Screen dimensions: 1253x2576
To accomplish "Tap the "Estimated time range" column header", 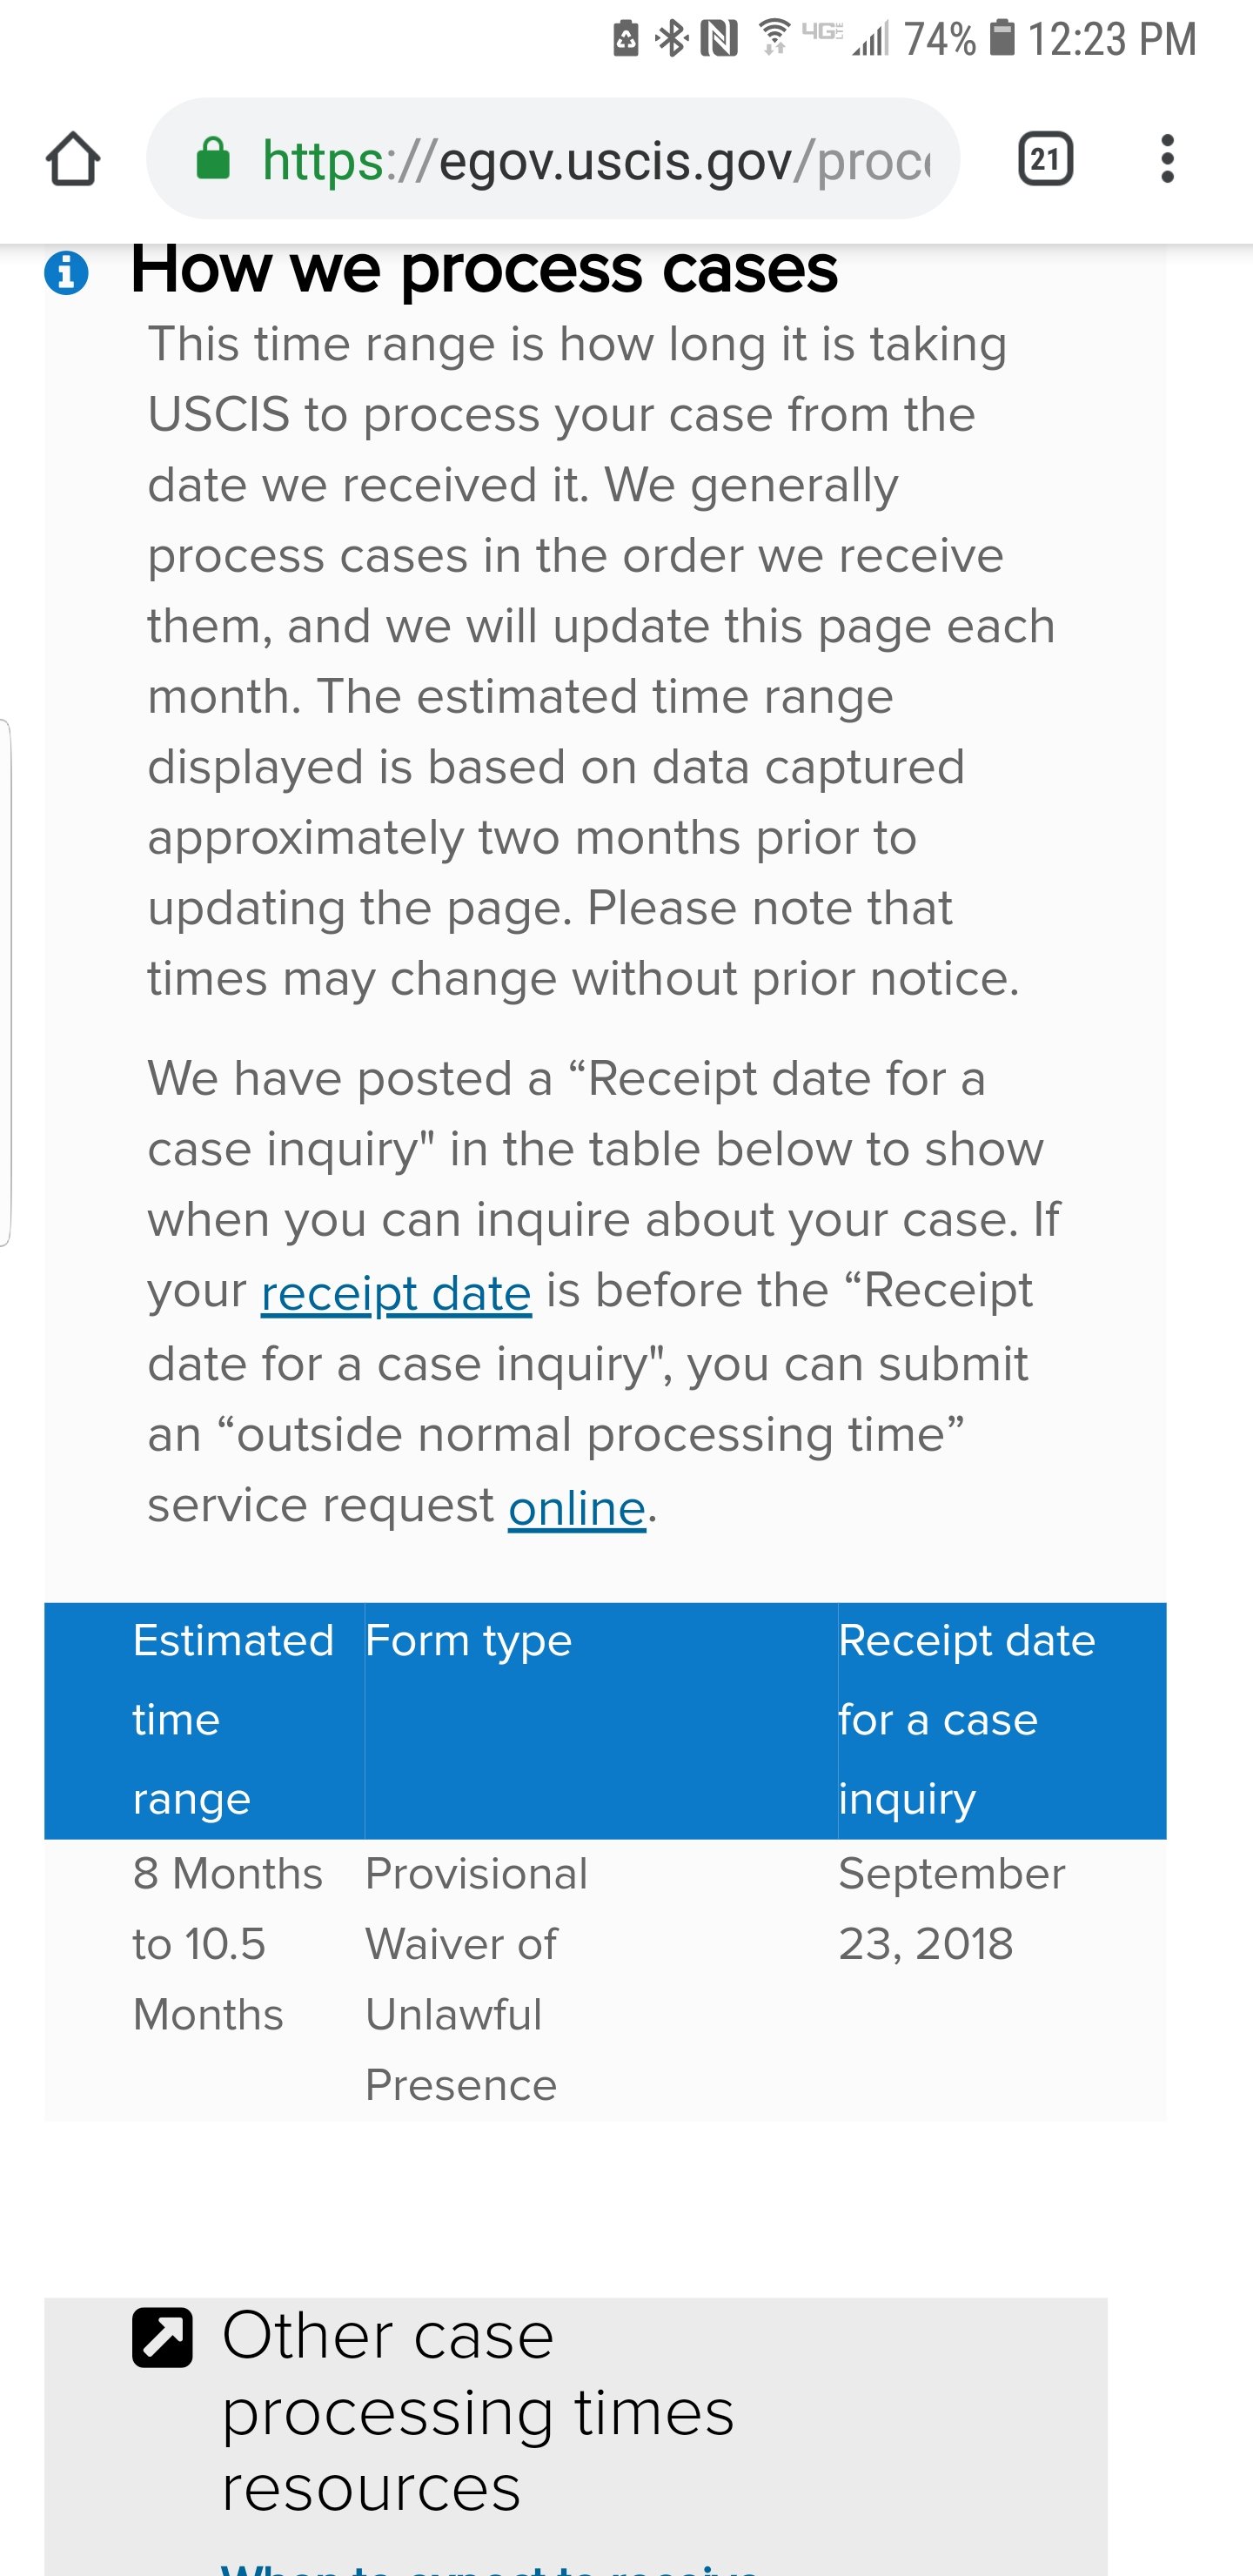I will pyautogui.click(x=233, y=1720).
